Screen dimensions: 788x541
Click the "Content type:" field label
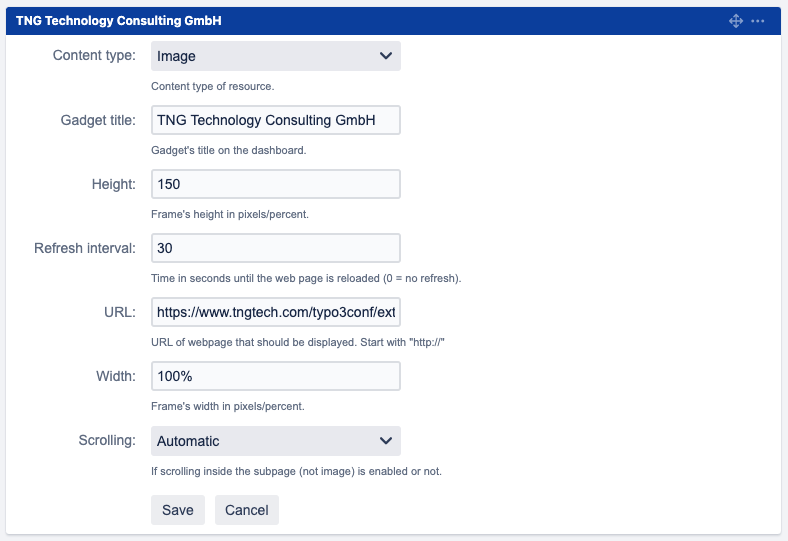(x=94, y=56)
